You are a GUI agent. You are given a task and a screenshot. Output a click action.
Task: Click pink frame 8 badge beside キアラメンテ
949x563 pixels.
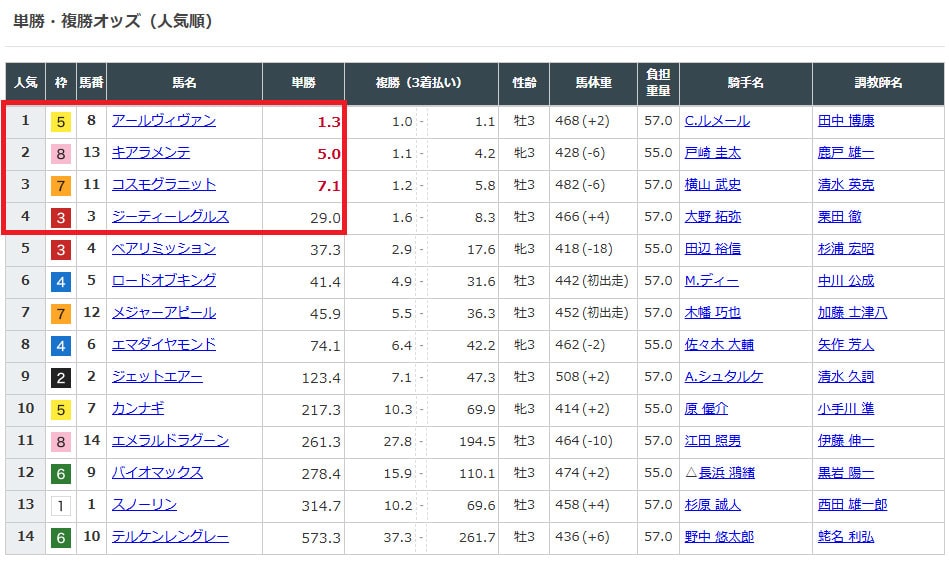[x=61, y=154]
